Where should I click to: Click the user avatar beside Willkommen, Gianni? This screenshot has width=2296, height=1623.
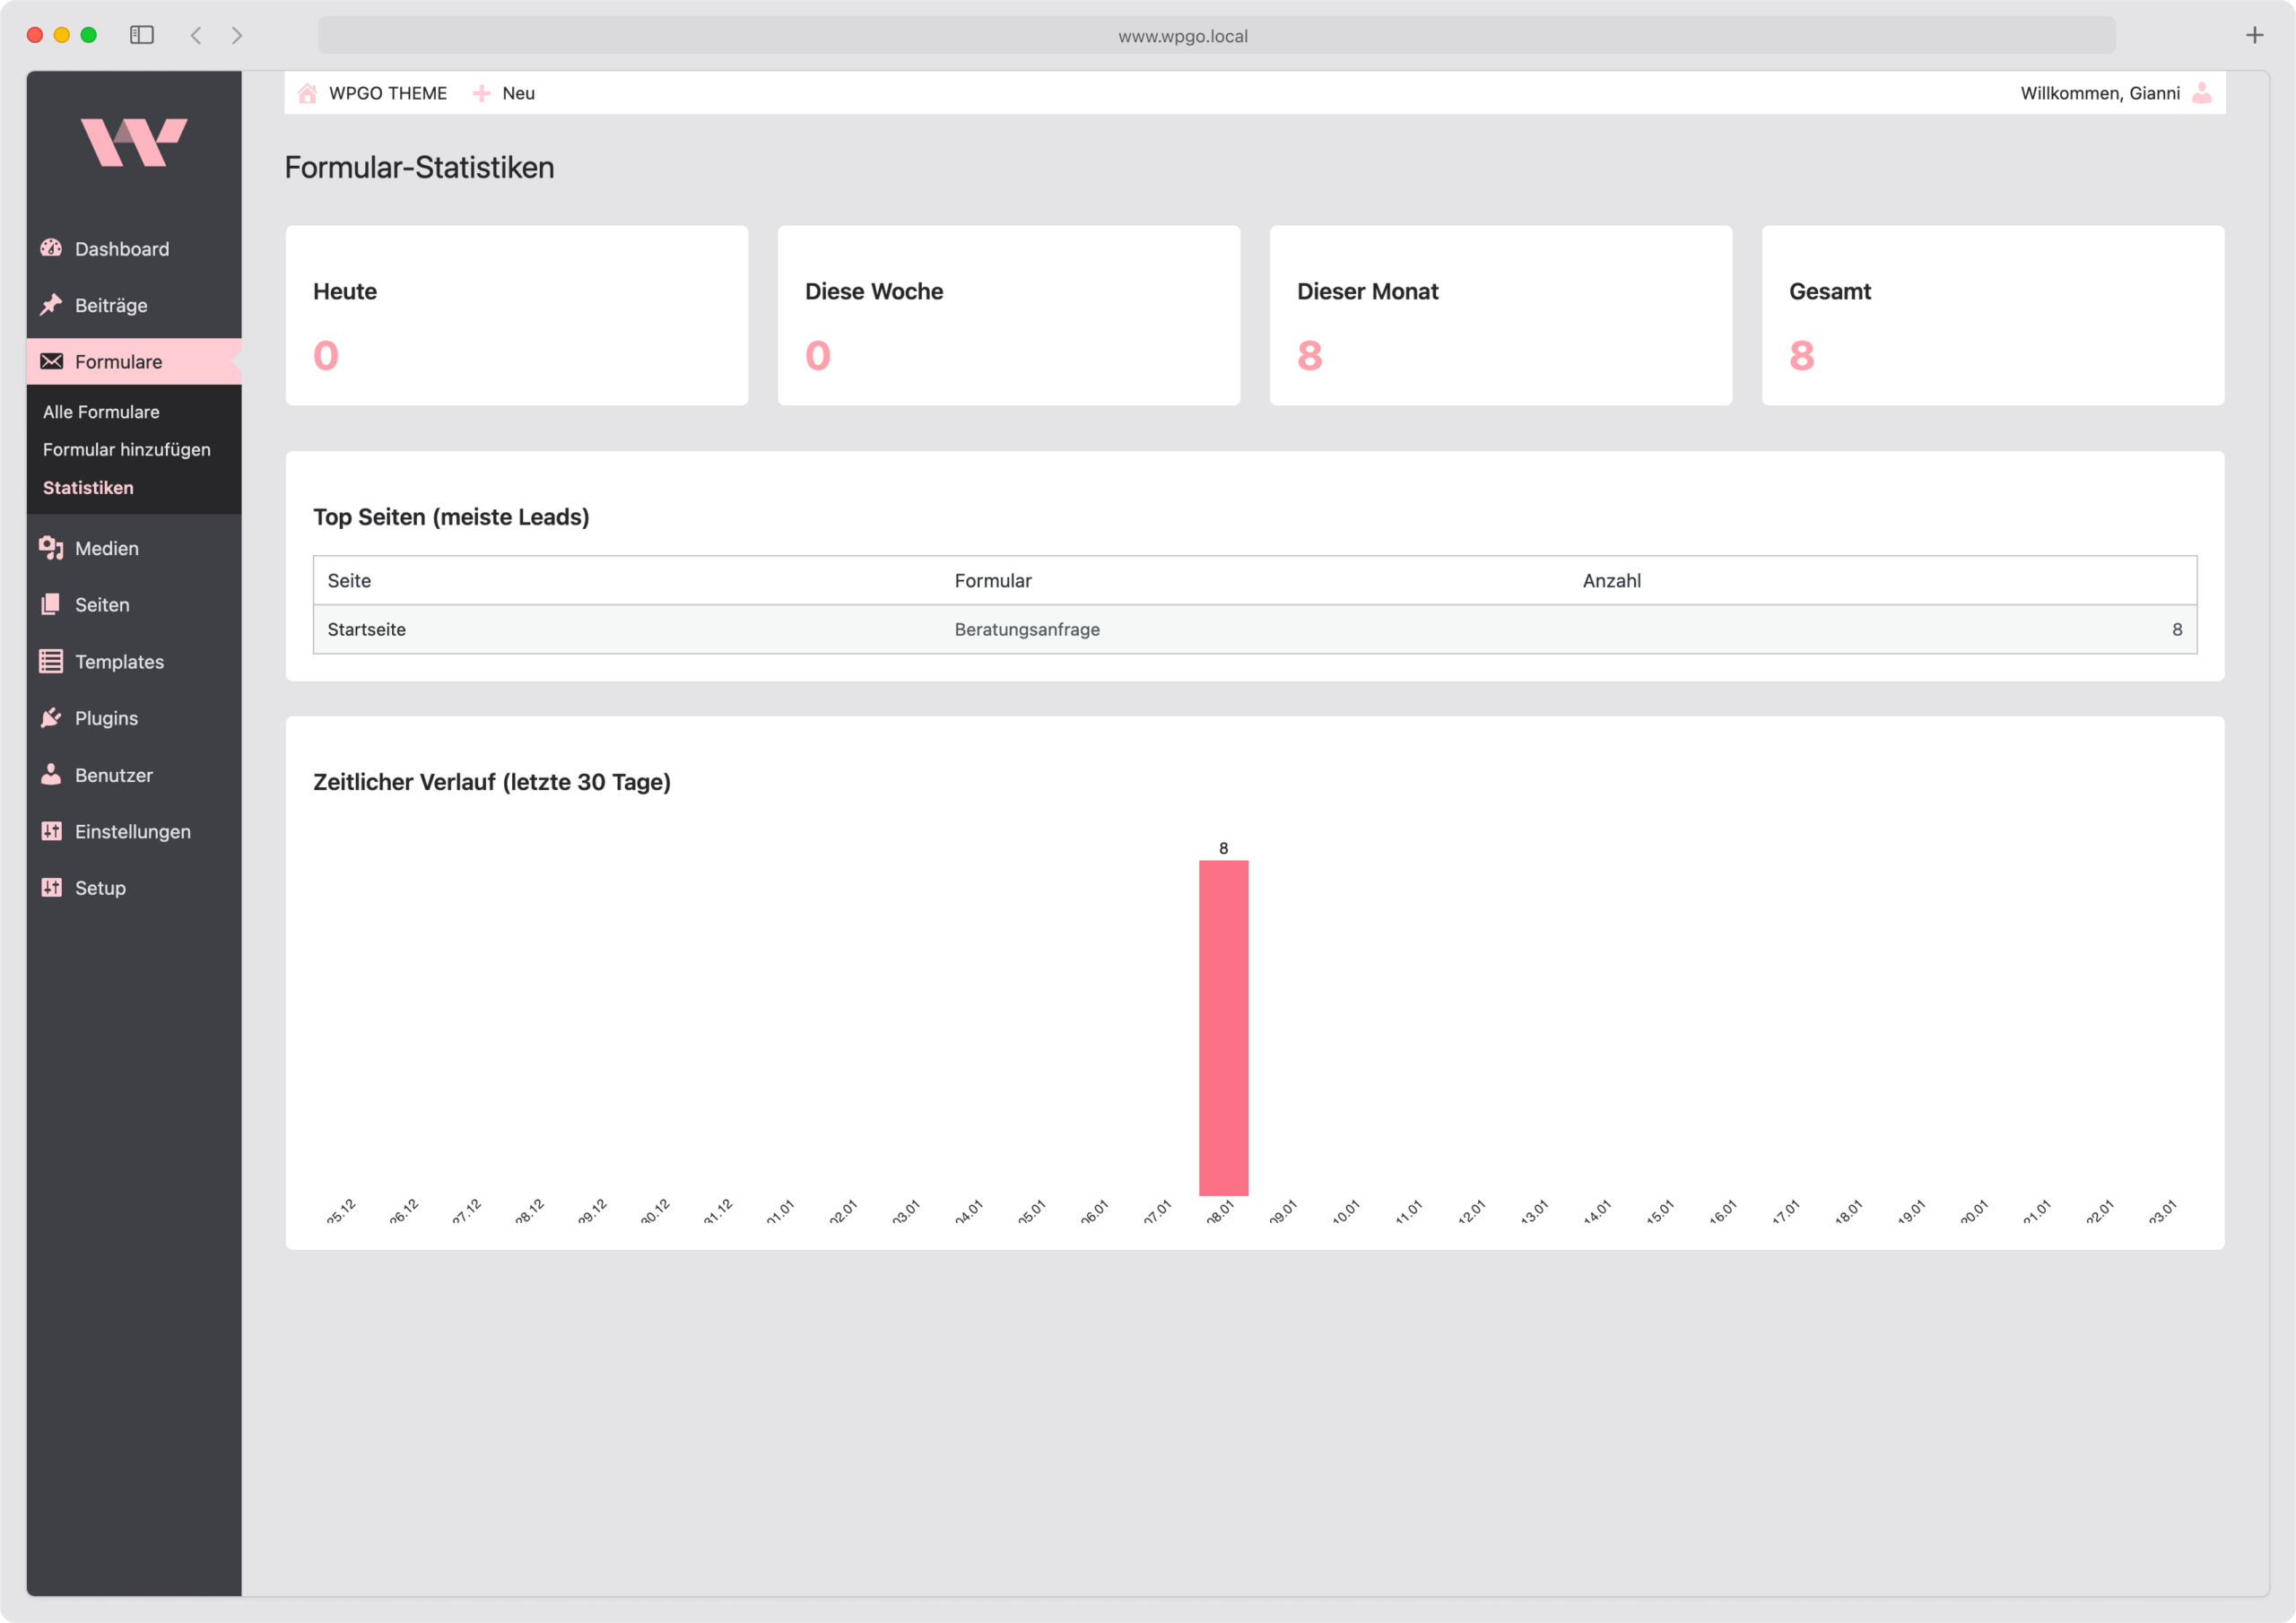2201,93
